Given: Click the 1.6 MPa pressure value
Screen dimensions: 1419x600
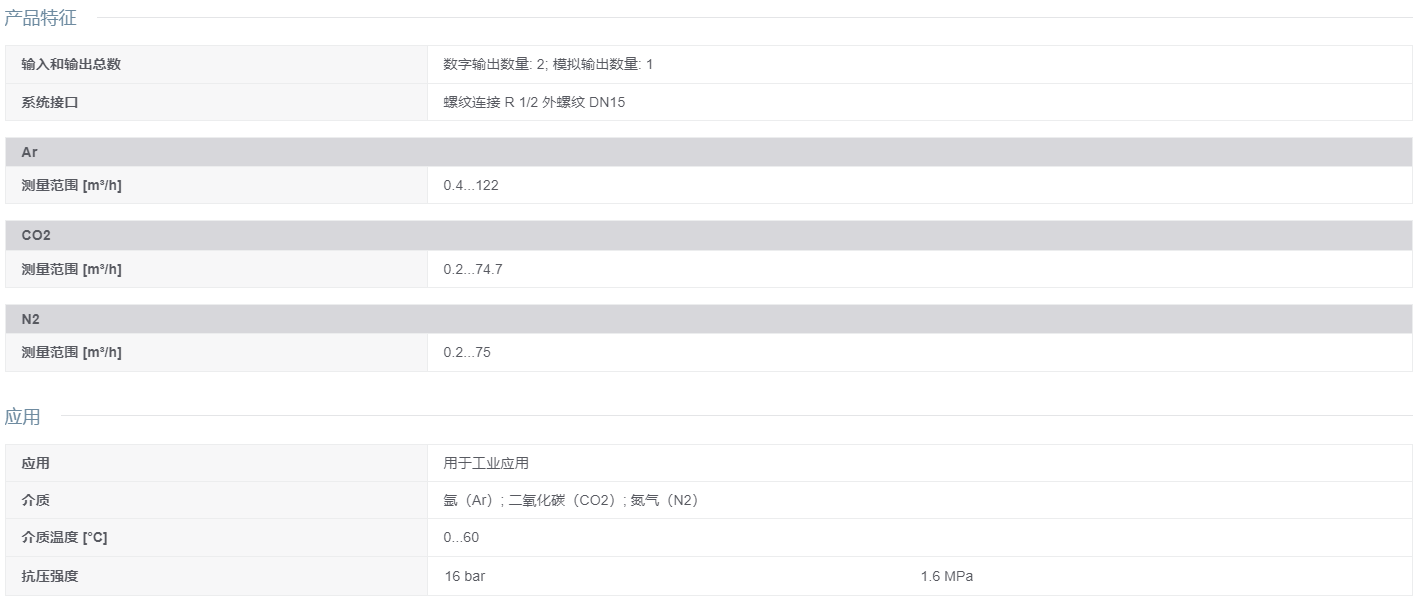Looking at the screenshot, I should coord(947,576).
